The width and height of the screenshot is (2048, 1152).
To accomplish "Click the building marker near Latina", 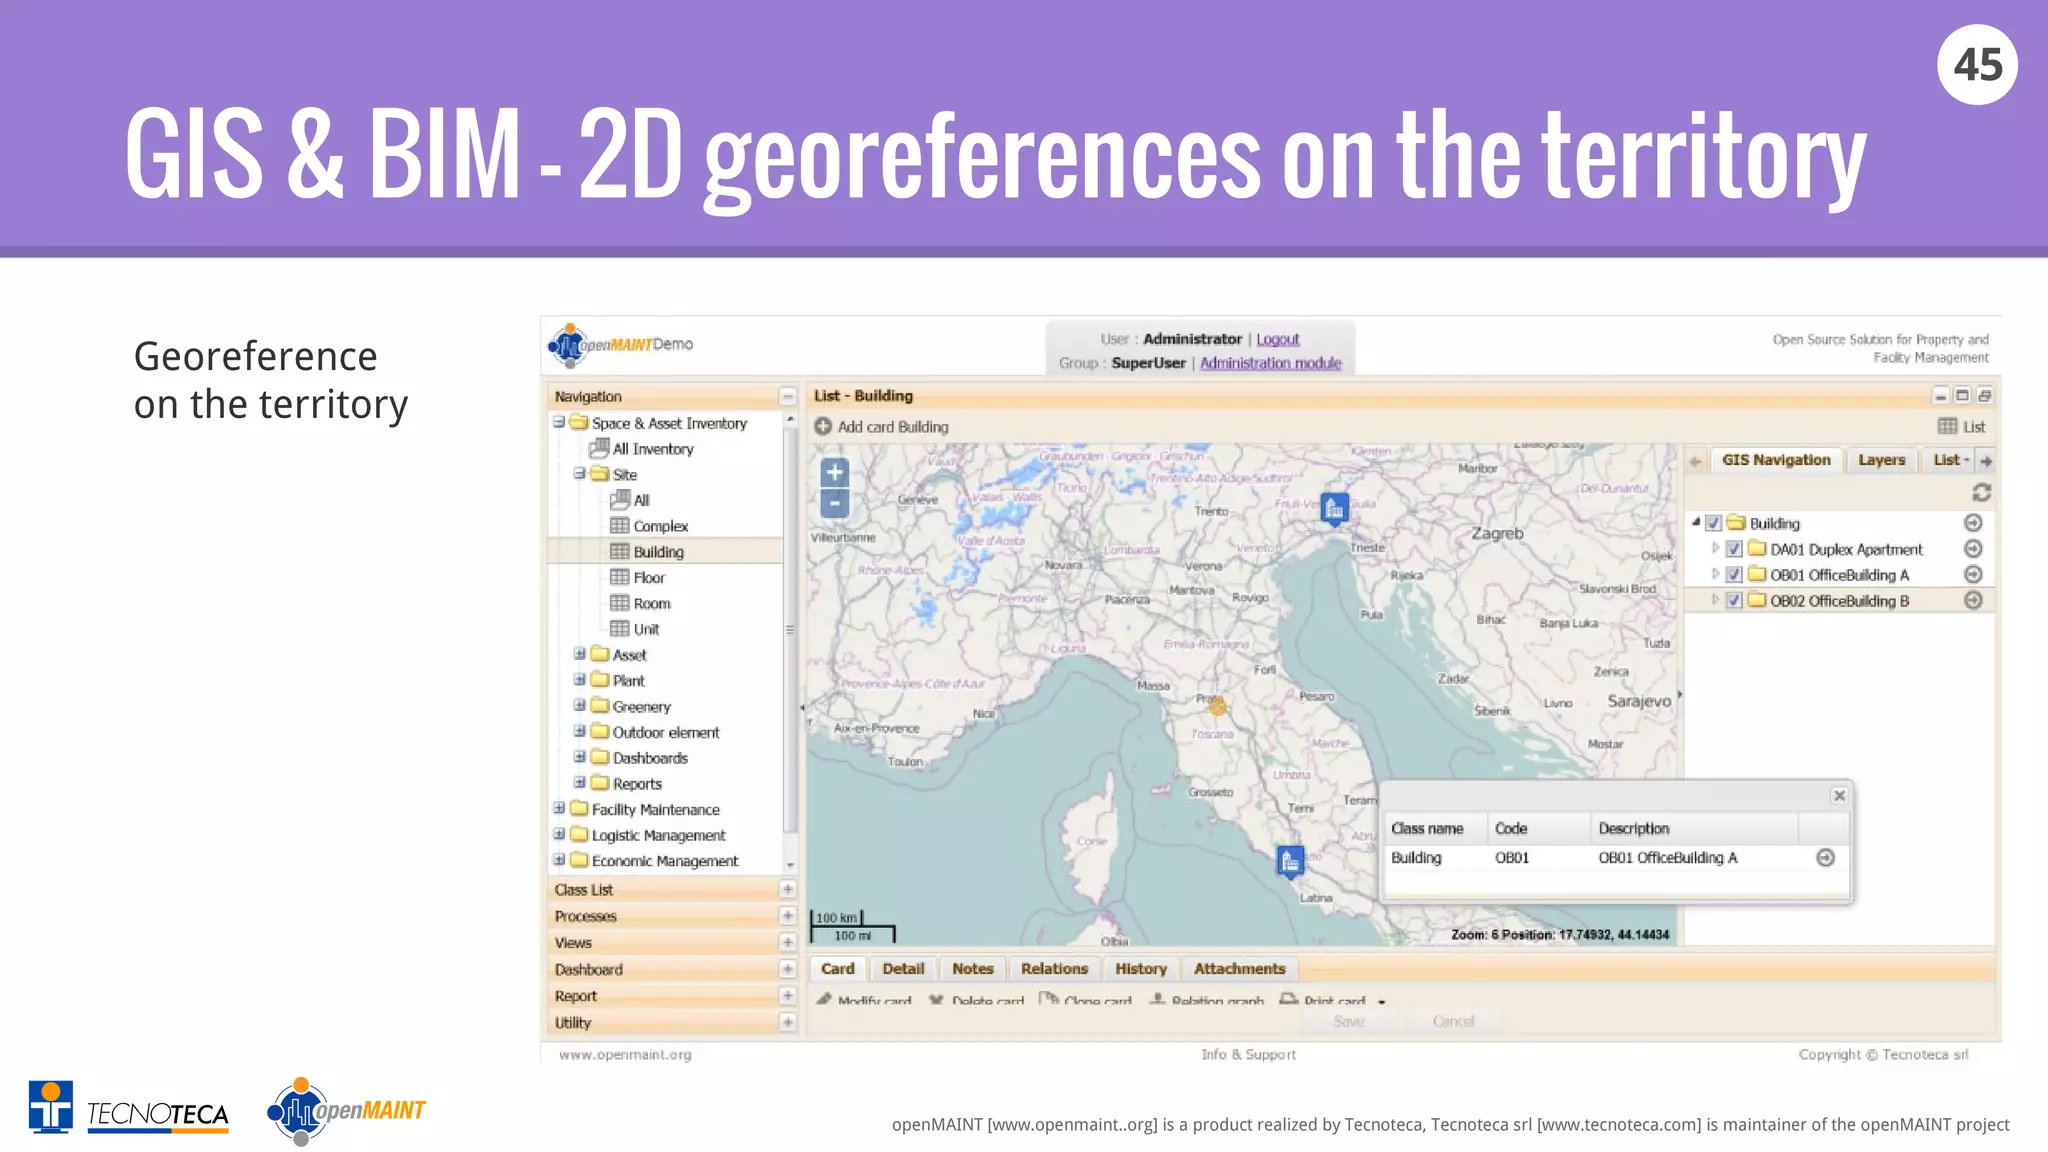I will (x=1290, y=861).
